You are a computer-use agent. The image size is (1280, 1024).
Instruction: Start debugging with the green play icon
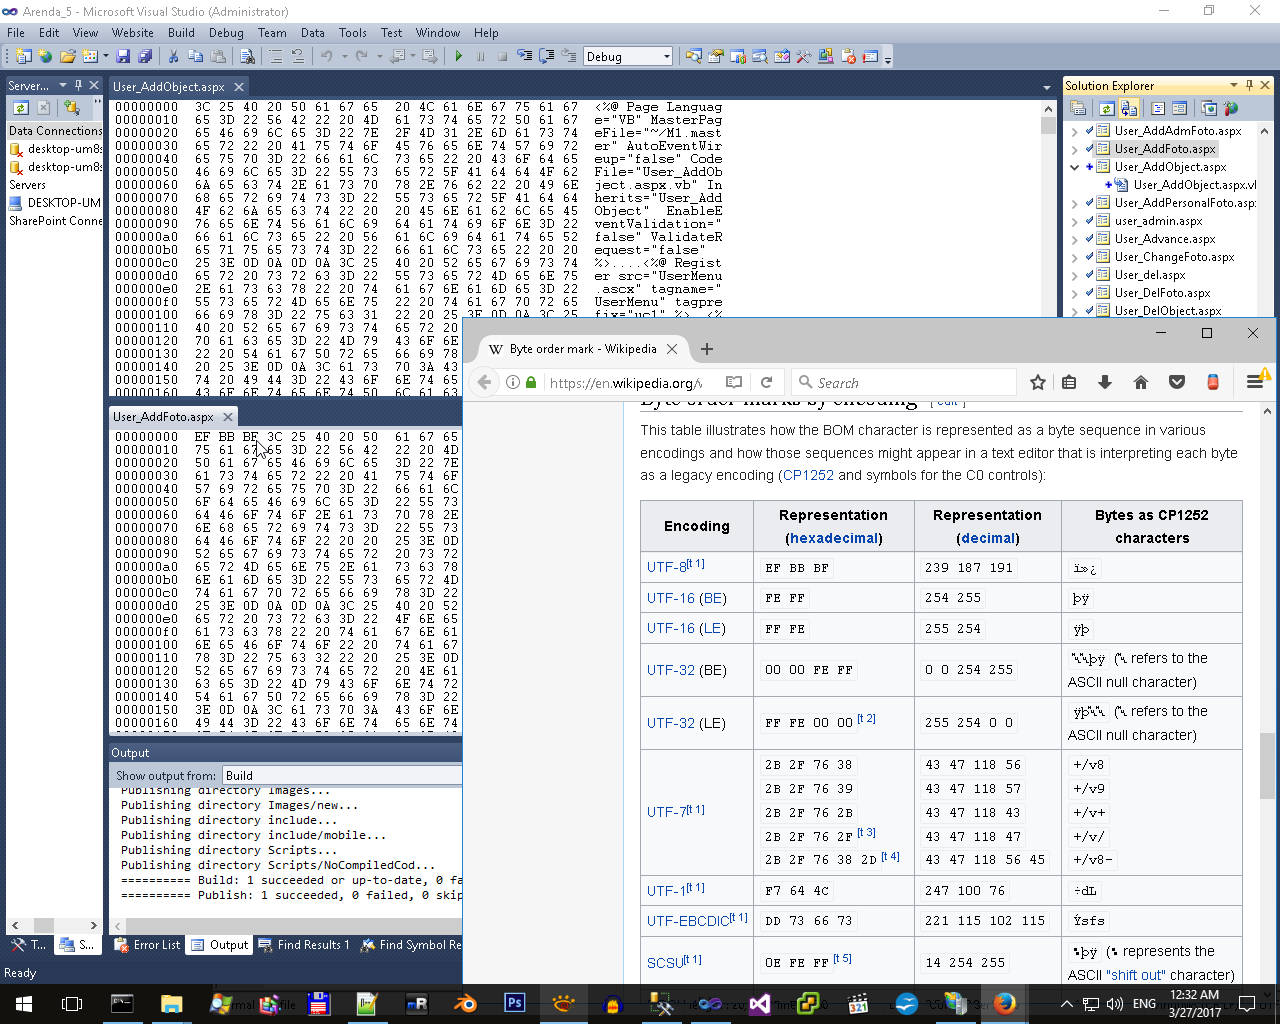coord(458,57)
